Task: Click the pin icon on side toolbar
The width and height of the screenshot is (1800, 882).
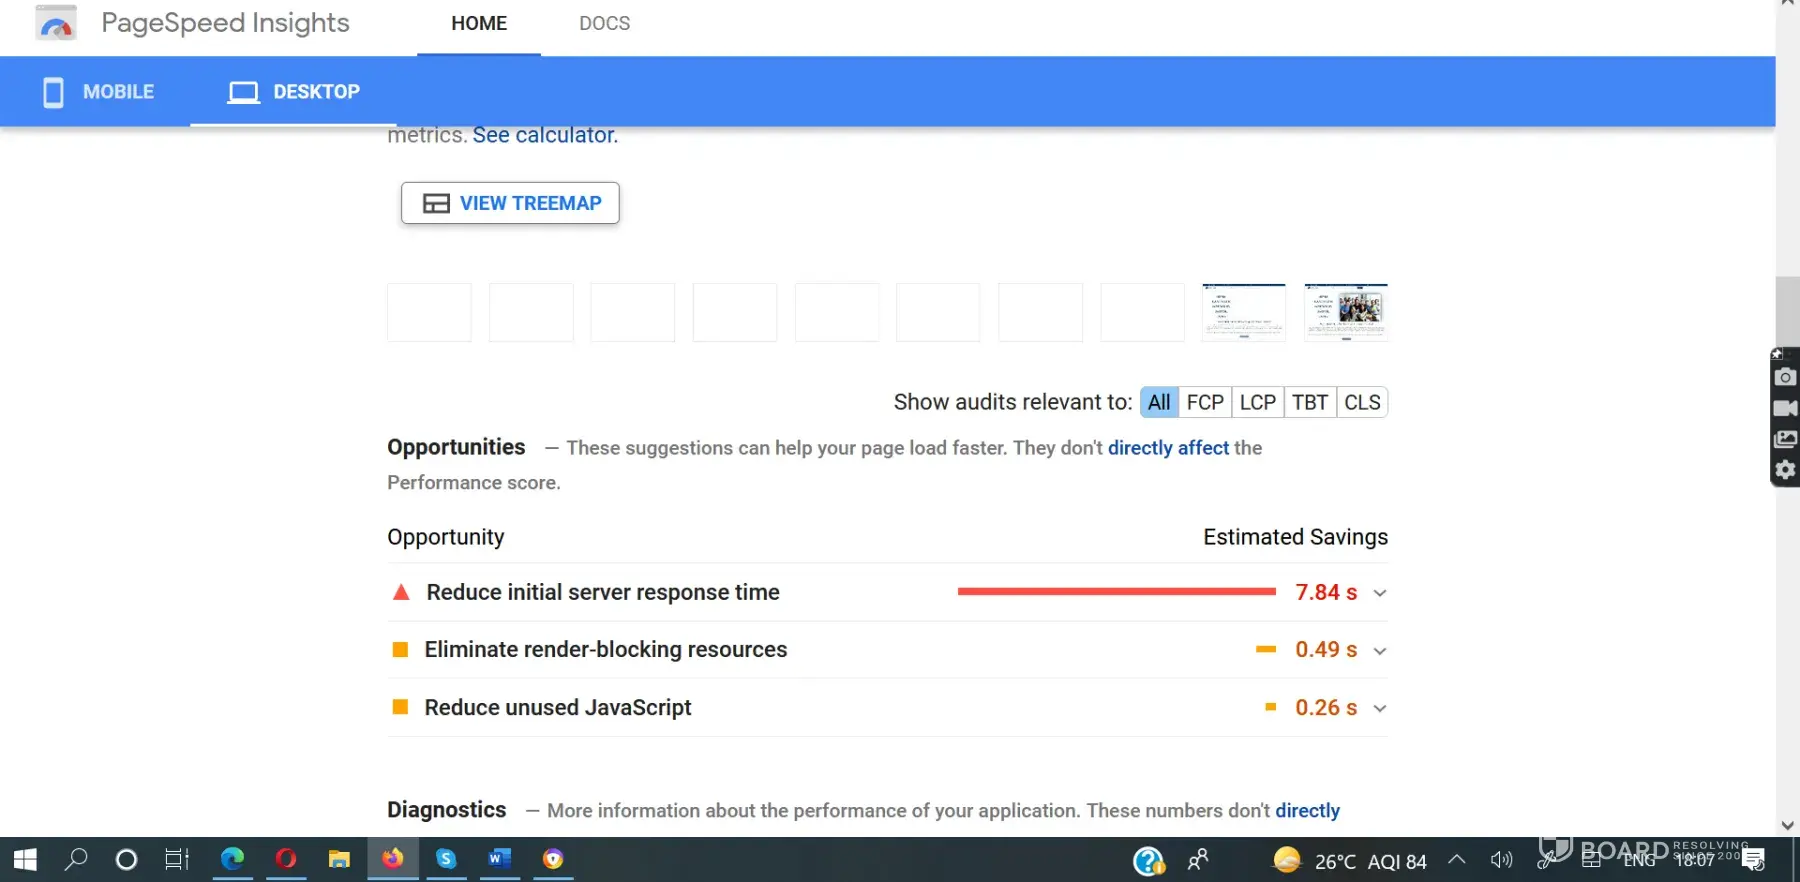Action: pos(1777,354)
